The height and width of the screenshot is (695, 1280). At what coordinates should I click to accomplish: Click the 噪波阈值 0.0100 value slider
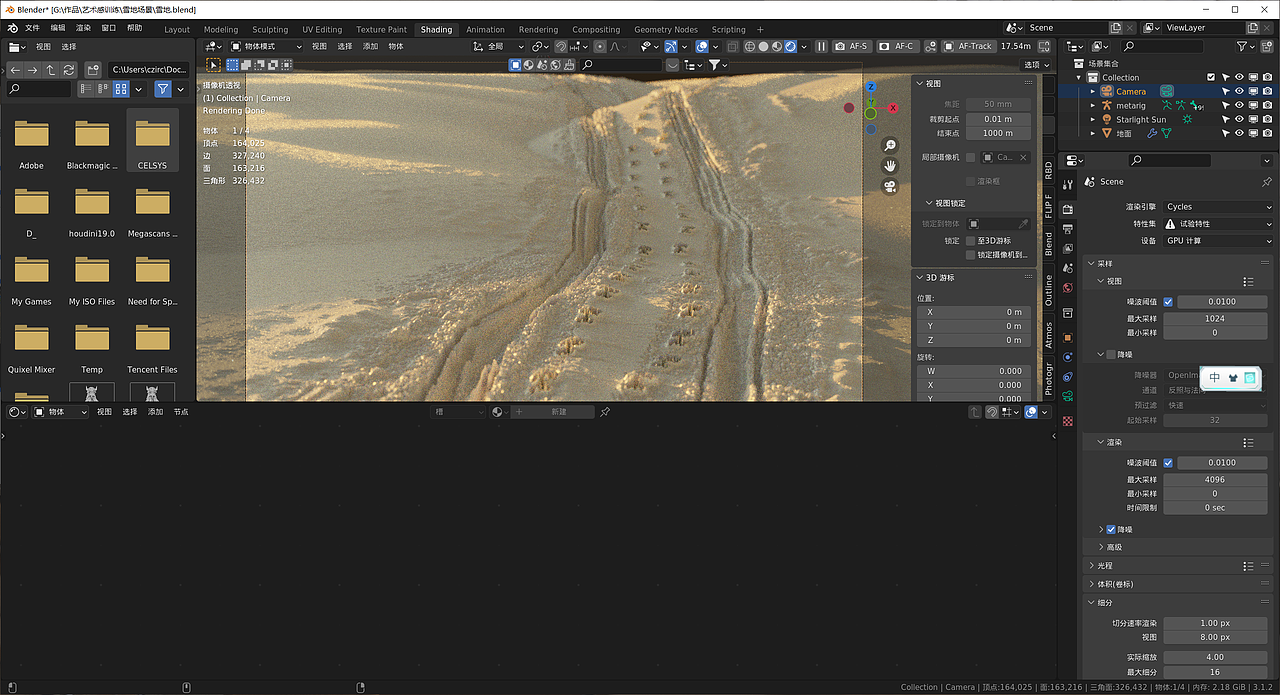click(x=1221, y=301)
